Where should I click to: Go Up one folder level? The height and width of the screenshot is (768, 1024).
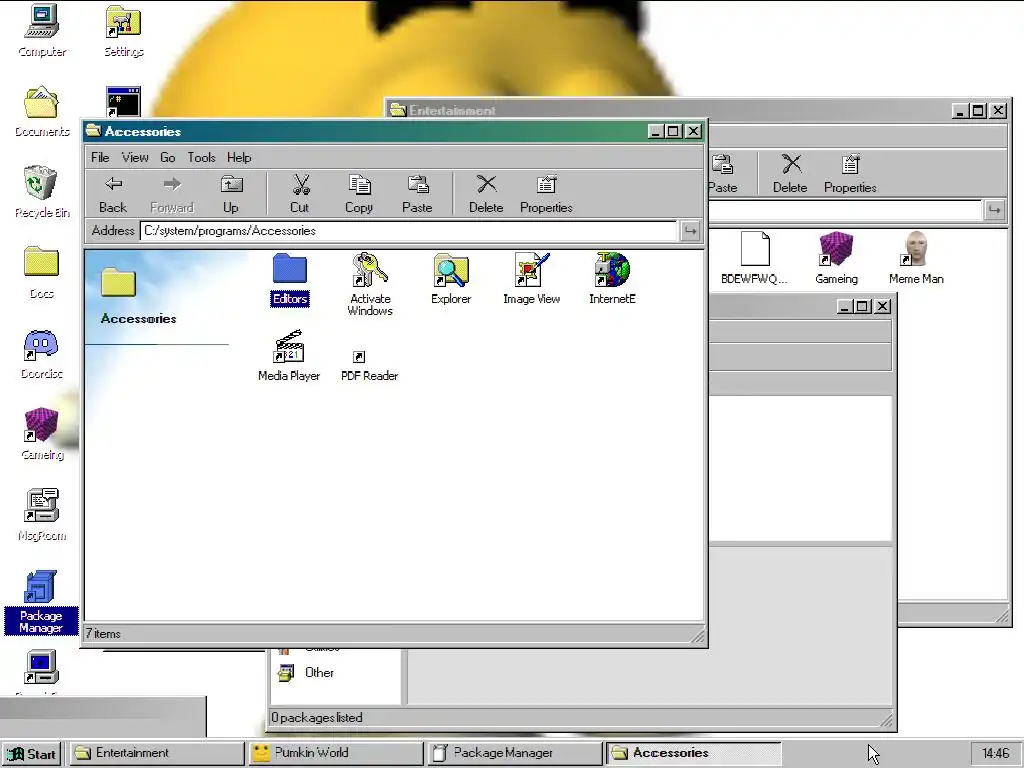coord(231,194)
